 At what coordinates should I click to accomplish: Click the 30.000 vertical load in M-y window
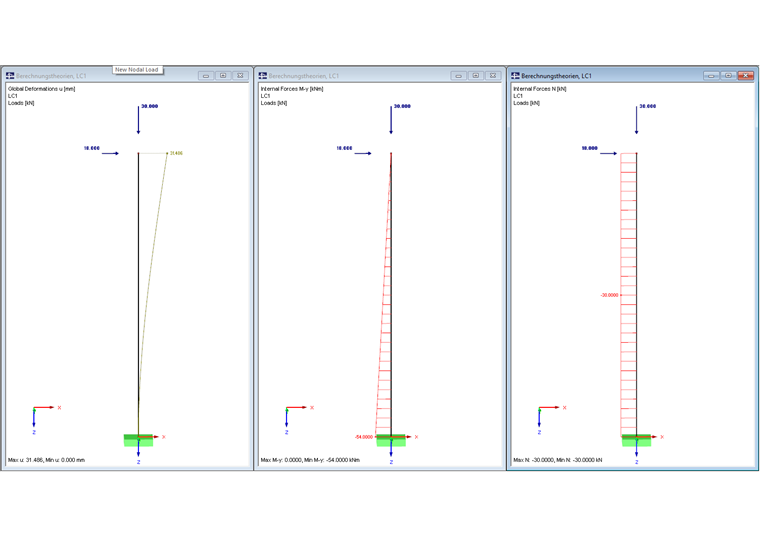coord(402,106)
